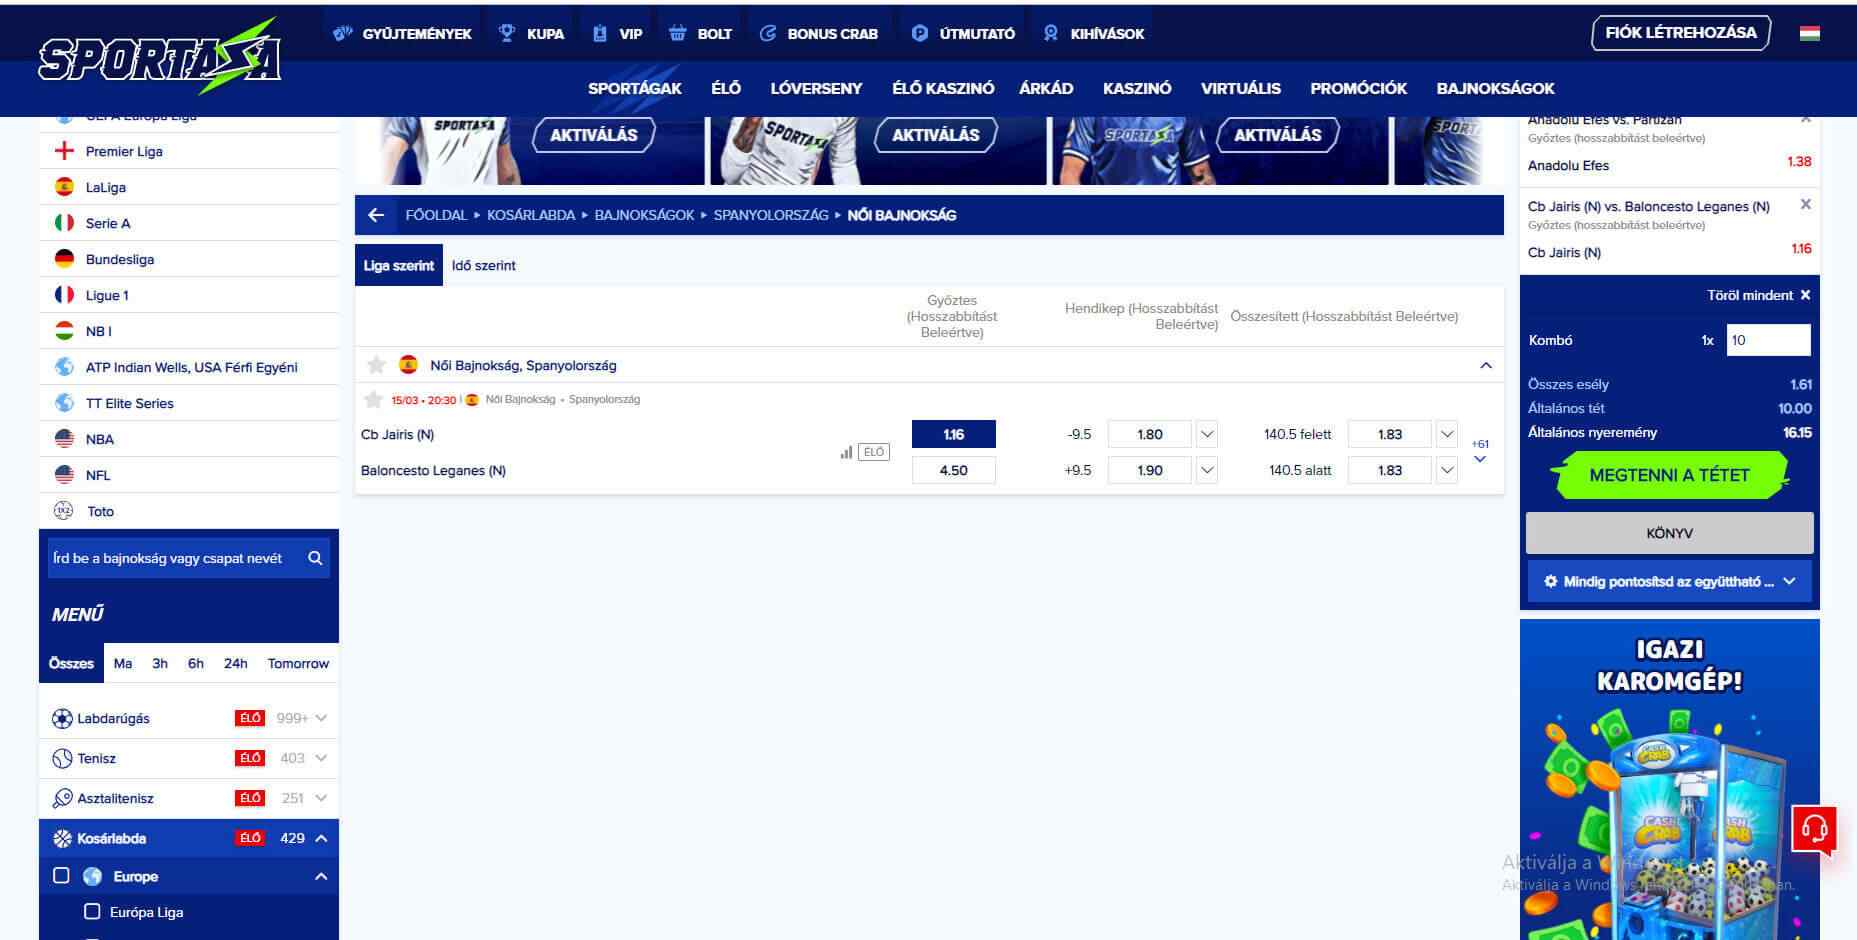Image resolution: width=1857 pixels, height=940 pixels.
Task: Expand Labdarúgás sport list
Action: (x=321, y=718)
